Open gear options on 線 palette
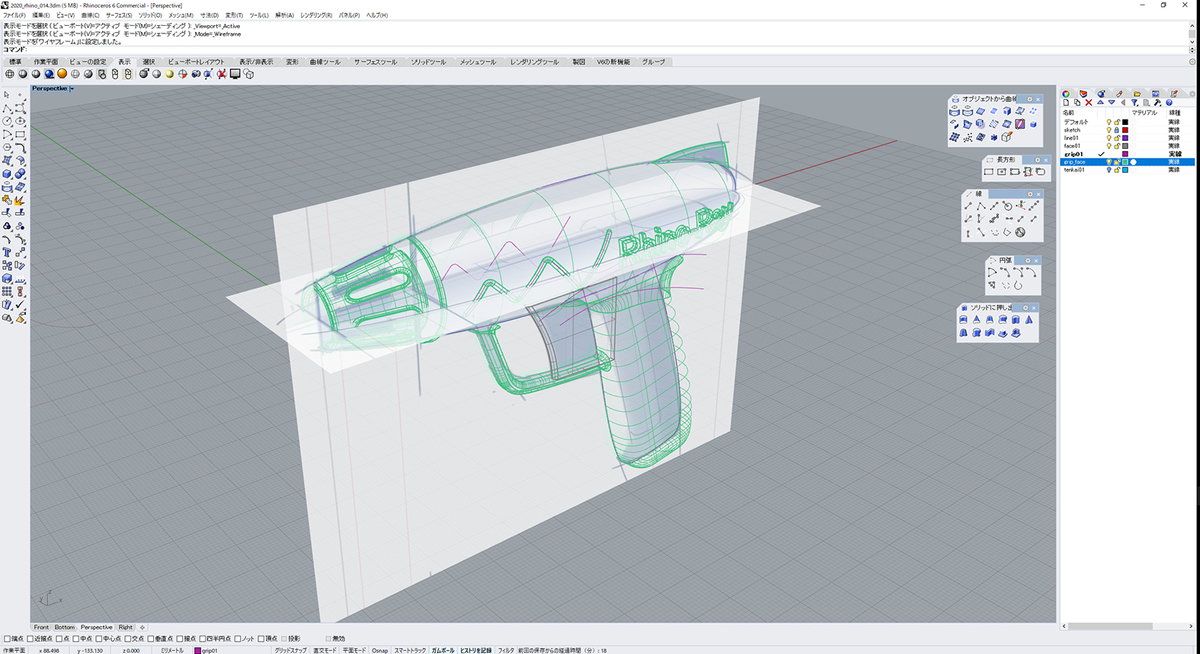Viewport: 1200px width, 654px height. pos(1030,194)
